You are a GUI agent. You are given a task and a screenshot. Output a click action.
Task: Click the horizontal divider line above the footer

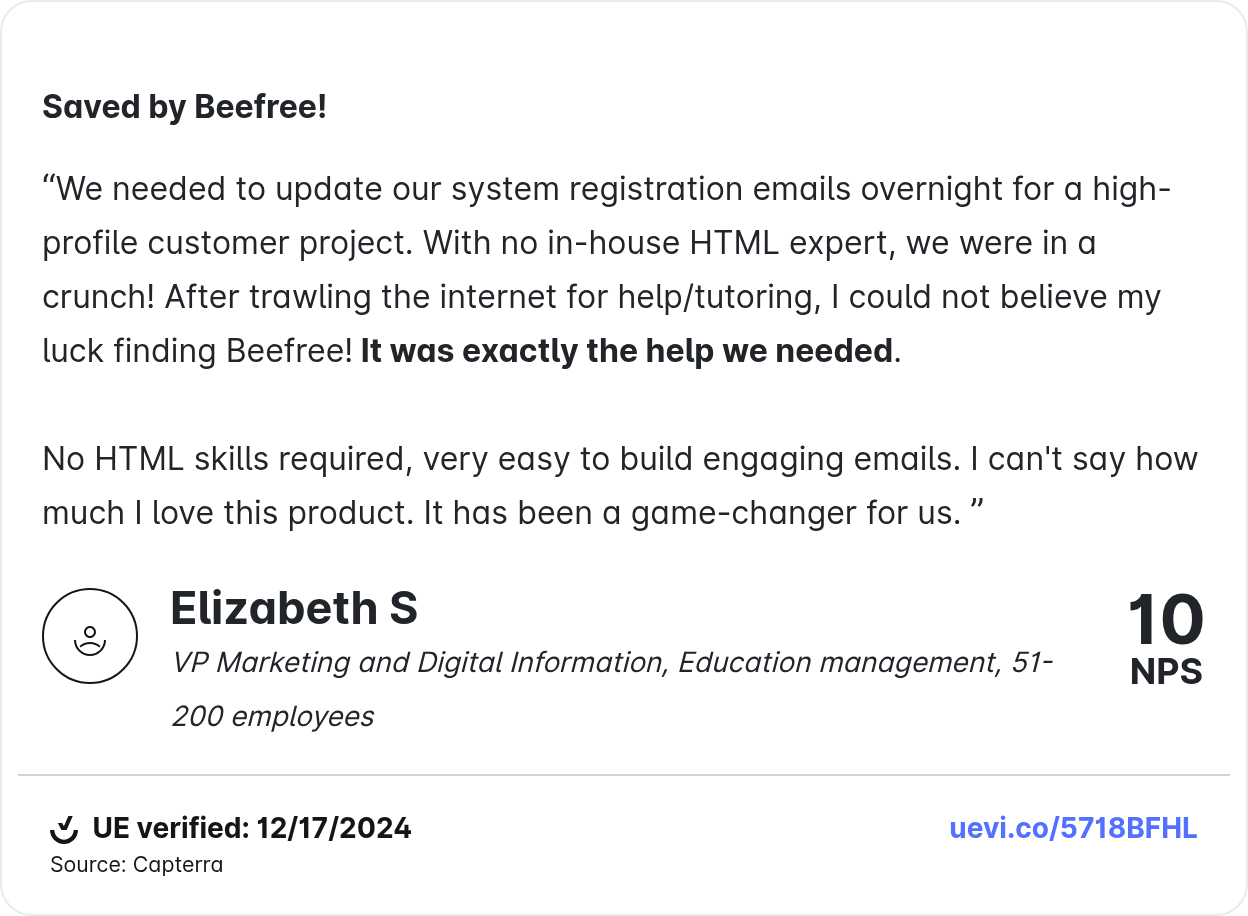pyautogui.click(x=624, y=775)
